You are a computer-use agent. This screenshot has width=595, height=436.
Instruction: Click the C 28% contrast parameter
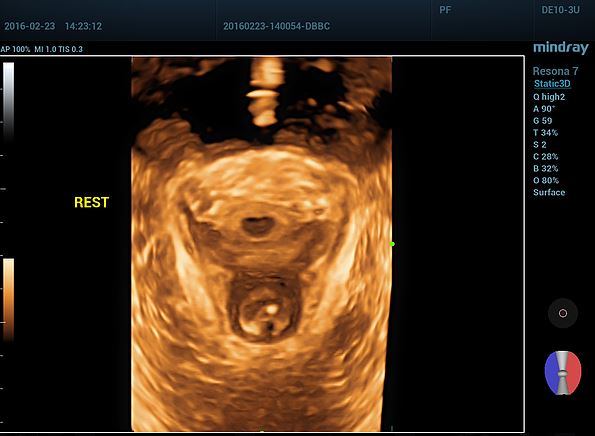[546, 156]
